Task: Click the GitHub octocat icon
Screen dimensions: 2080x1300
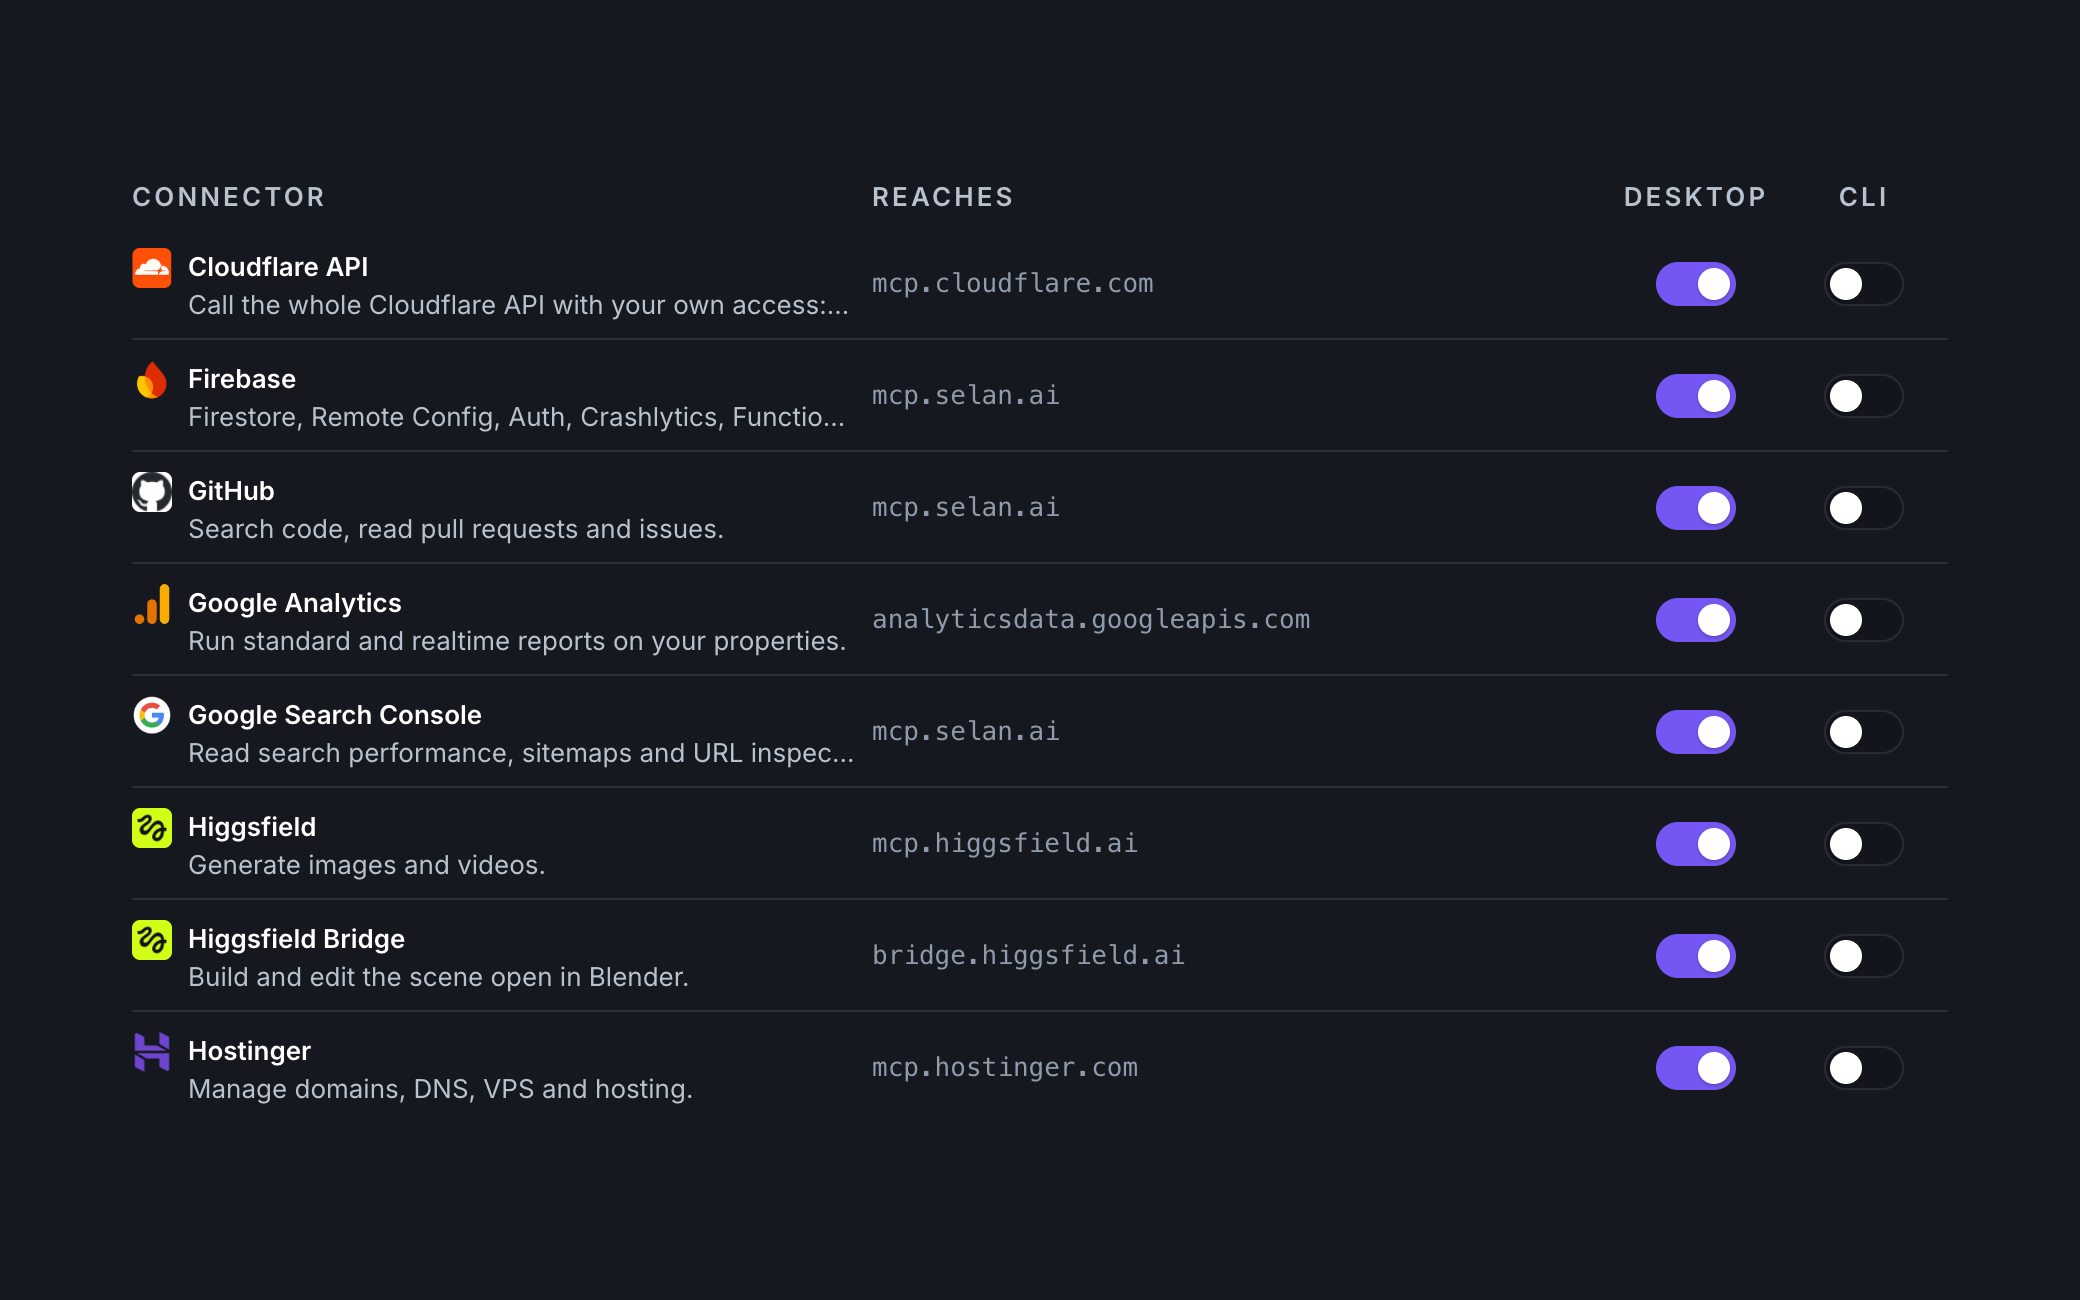Action: [152, 492]
